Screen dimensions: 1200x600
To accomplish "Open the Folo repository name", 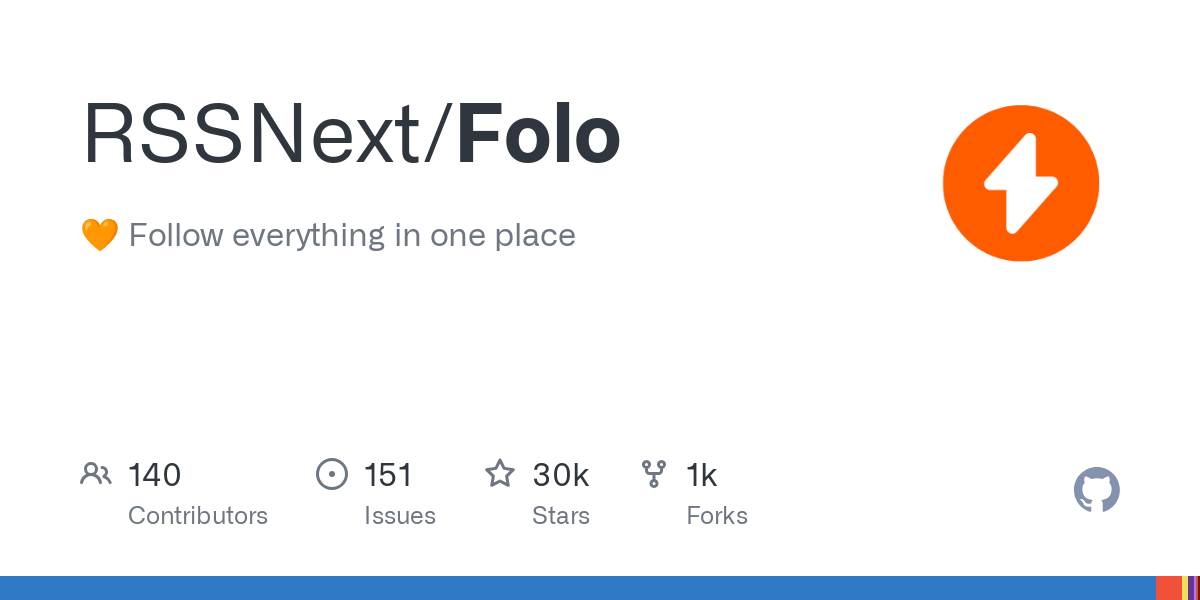I will 539,135.
